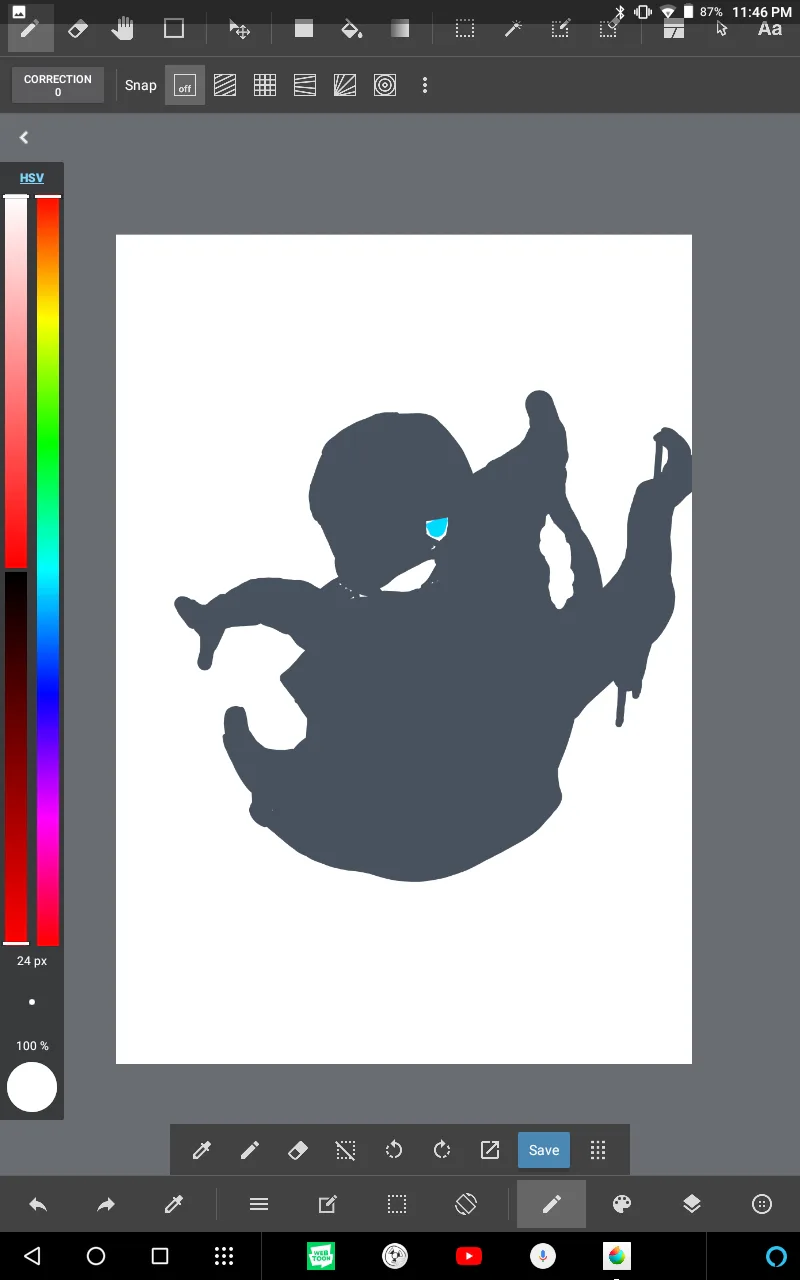Switch color mode via HSV label

point(32,178)
